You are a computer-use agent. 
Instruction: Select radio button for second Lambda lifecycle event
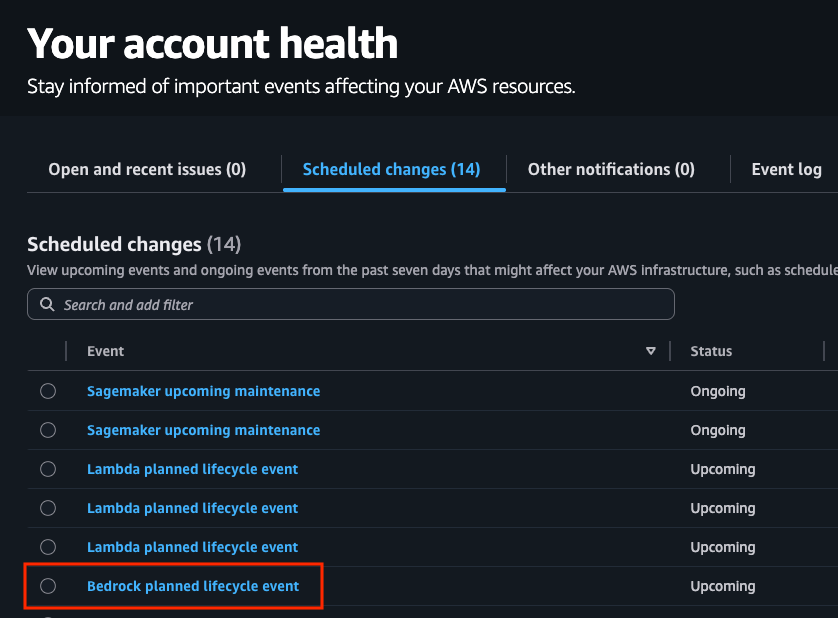[48, 508]
